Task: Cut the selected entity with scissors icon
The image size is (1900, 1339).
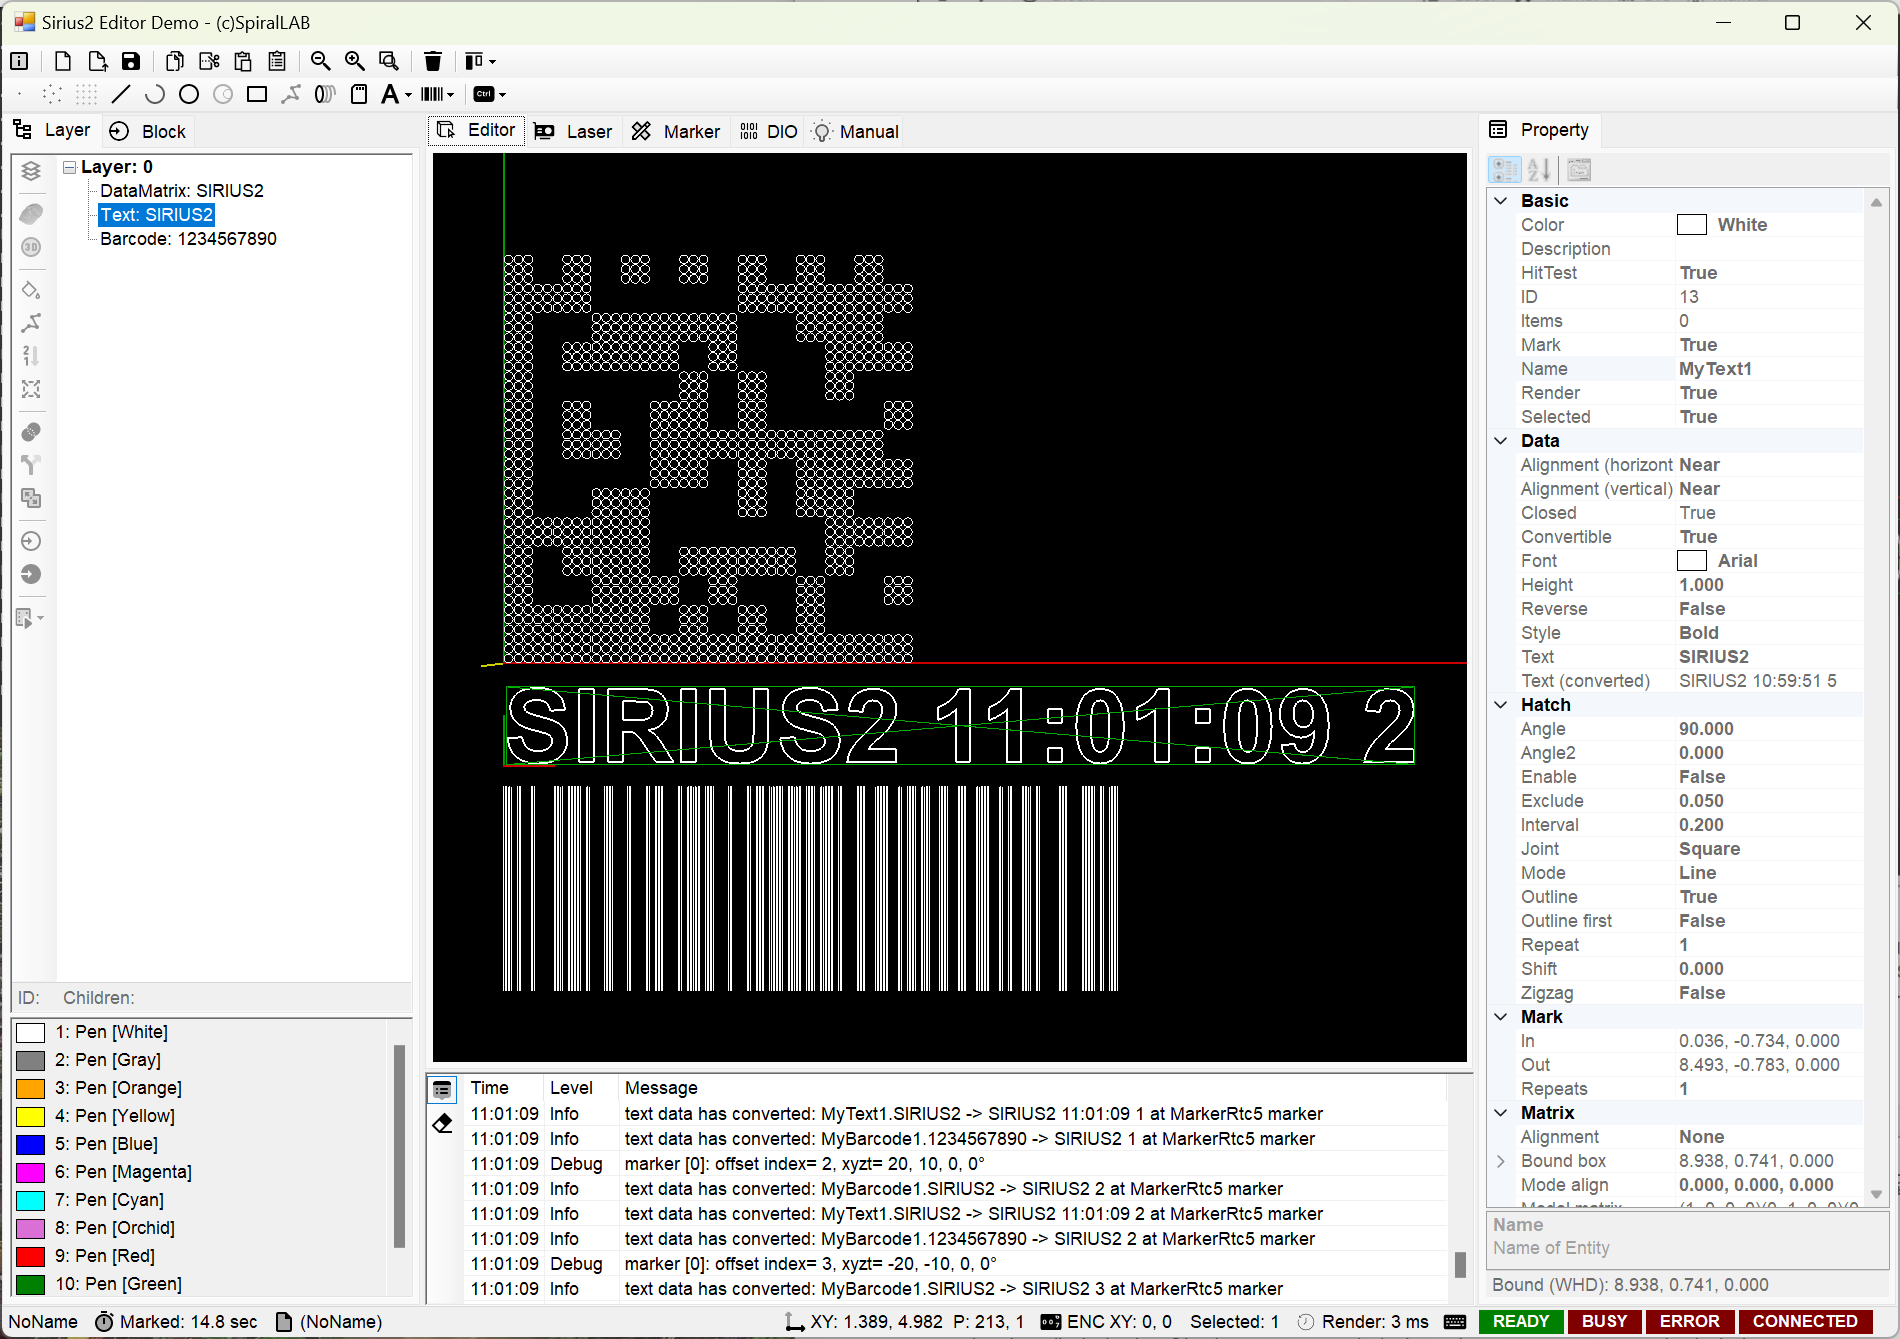Action: click(209, 61)
